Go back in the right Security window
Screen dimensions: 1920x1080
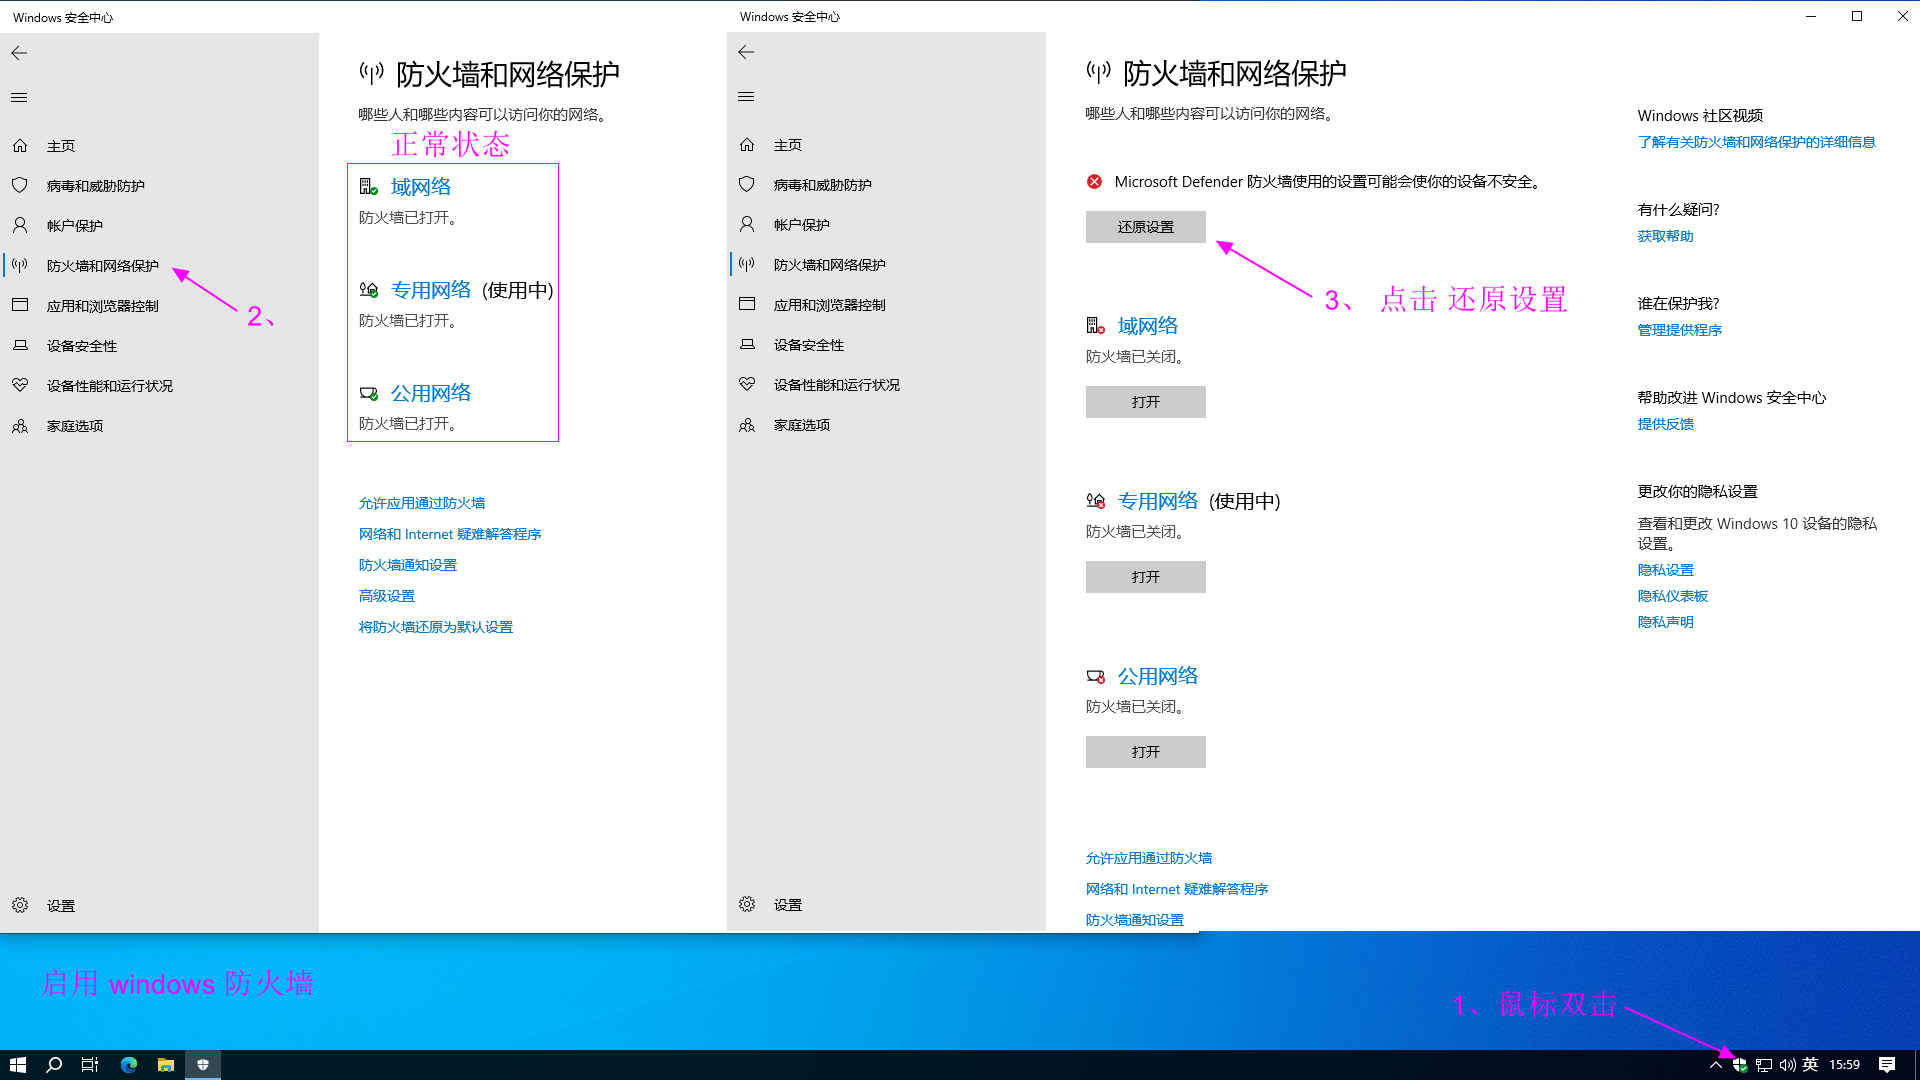coord(746,52)
